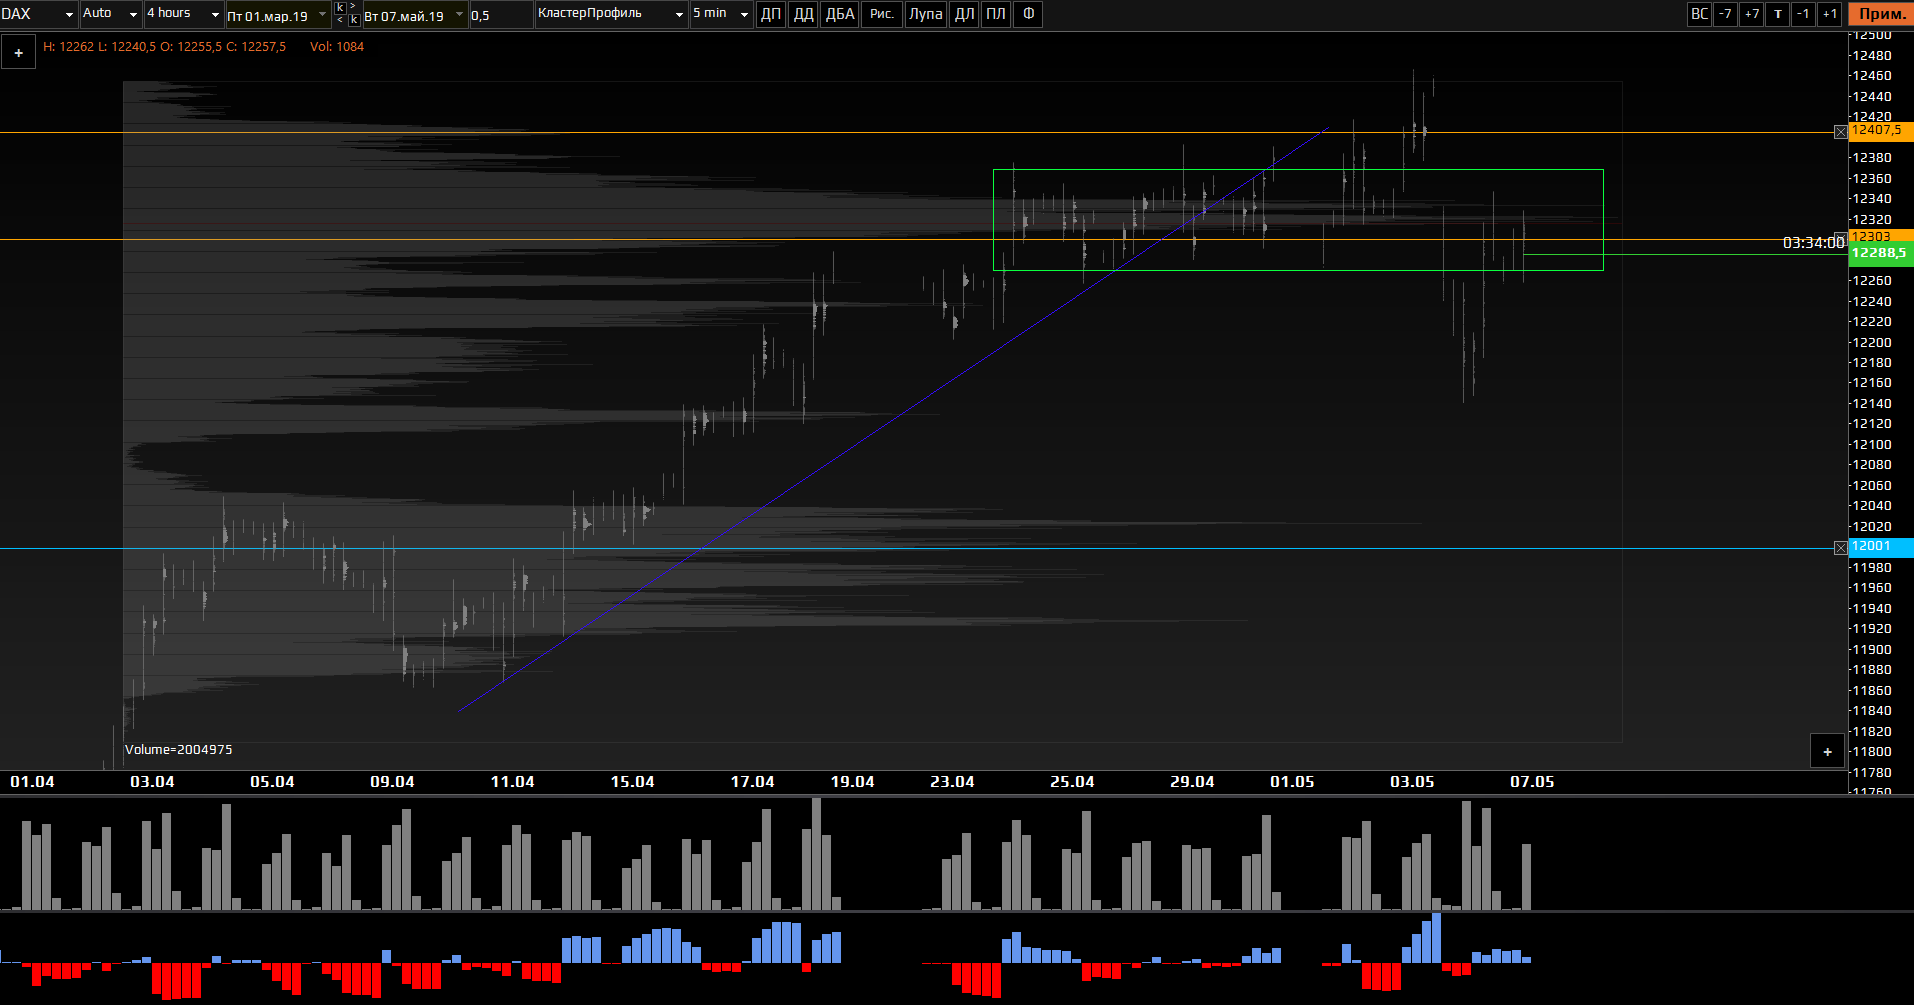Click the ВС button
The width and height of the screenshot is (1914, 1005).
(x=1699, y=14)
